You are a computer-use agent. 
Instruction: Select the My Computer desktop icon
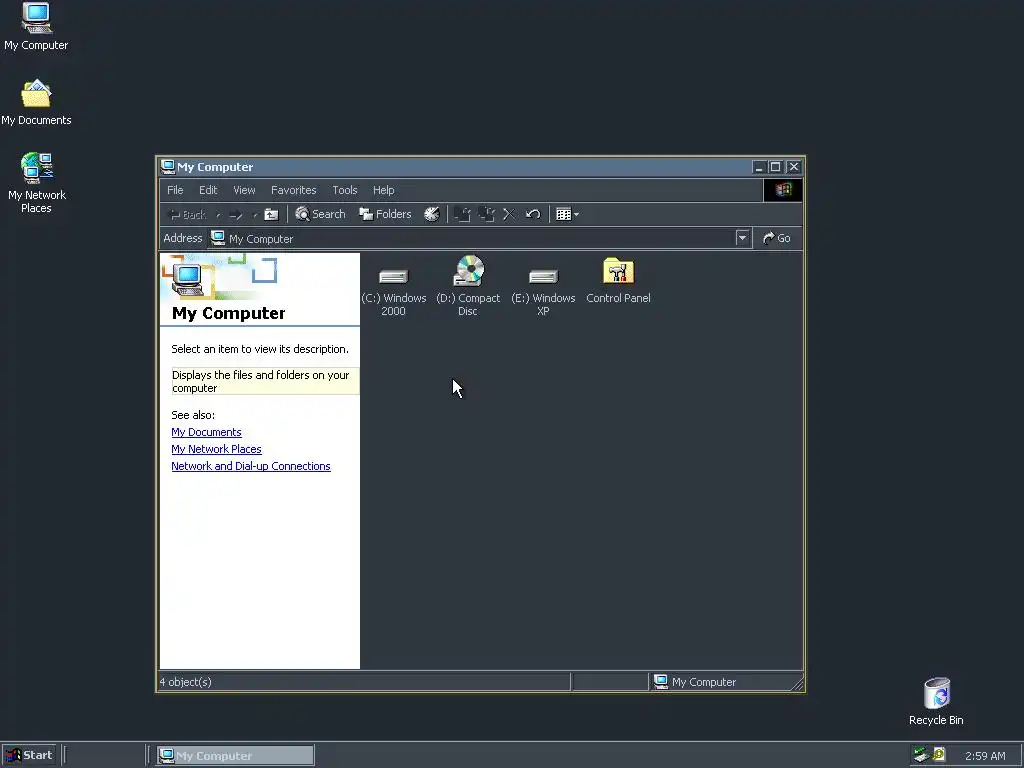(x=36, y=27)
